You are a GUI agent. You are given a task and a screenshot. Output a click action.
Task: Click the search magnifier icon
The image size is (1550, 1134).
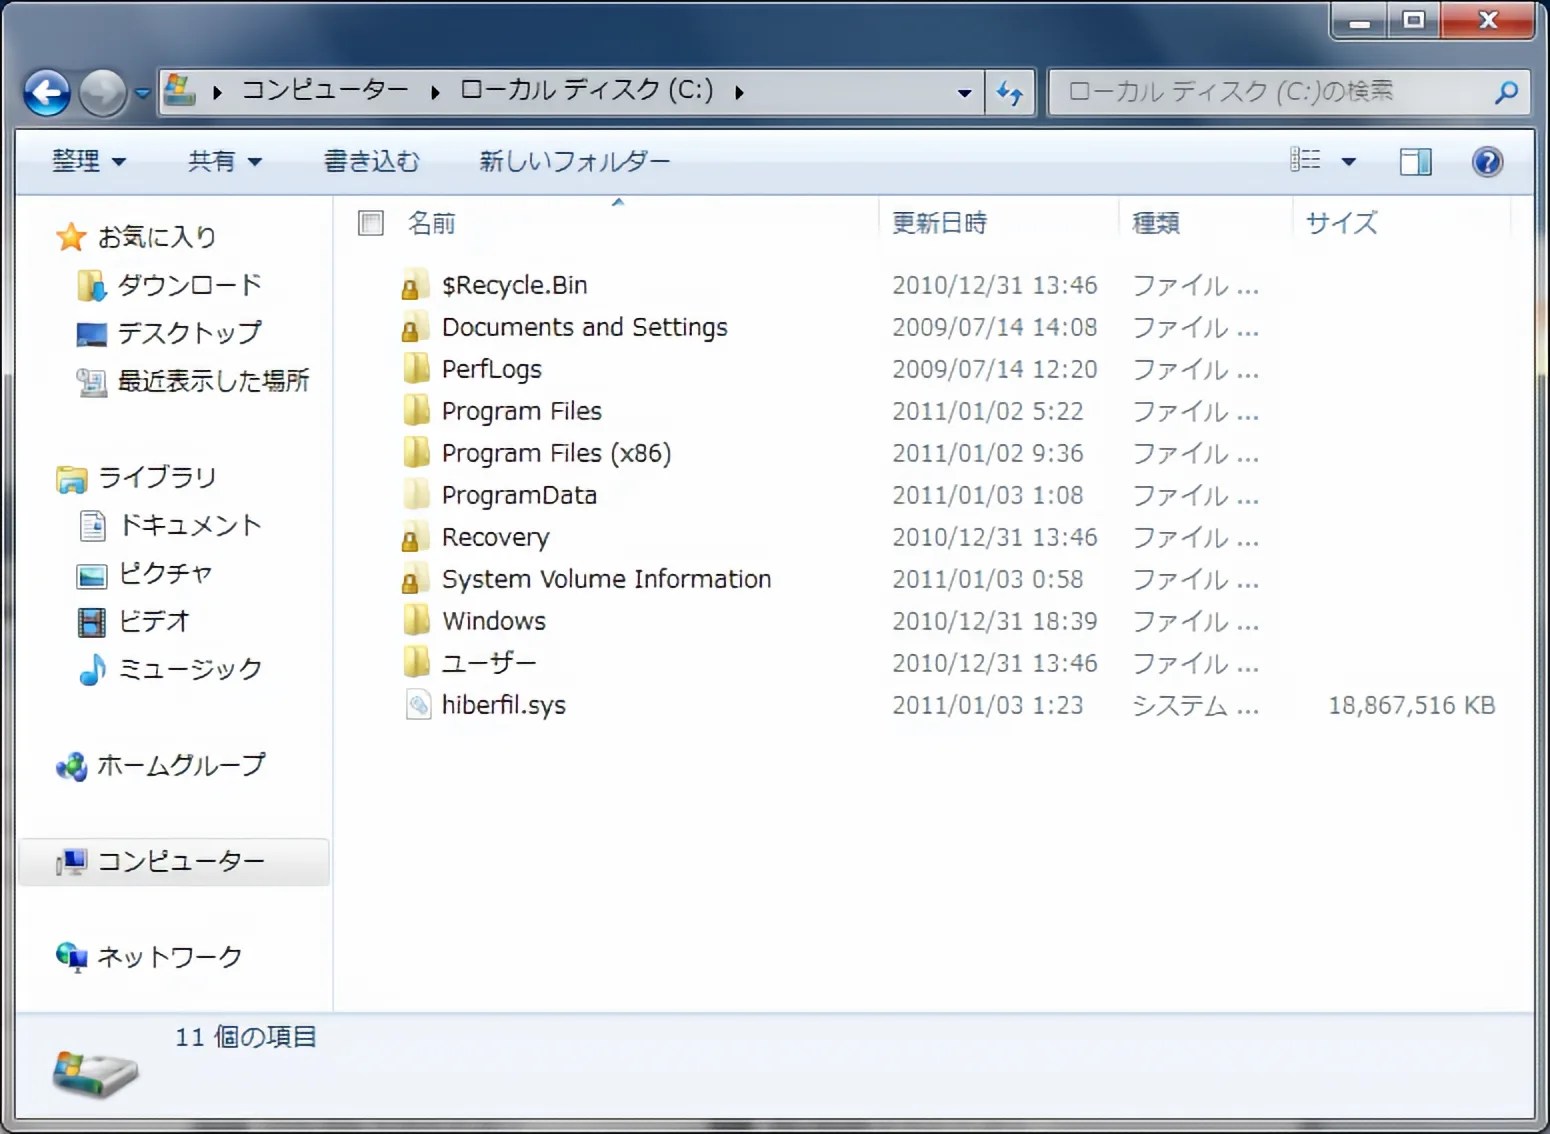[x=1506, y=93]
